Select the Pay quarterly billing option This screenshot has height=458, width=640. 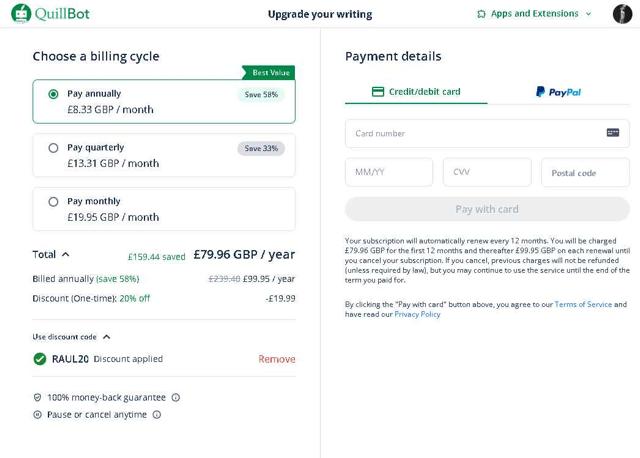coord(54,148)
